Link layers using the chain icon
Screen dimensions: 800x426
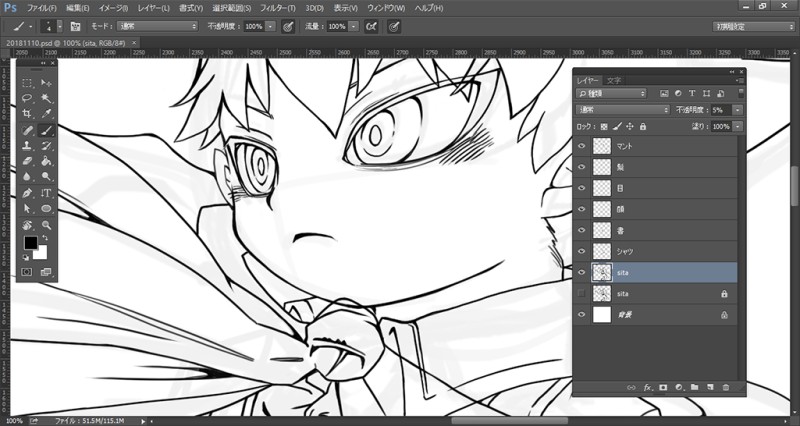tap(632, 388)
